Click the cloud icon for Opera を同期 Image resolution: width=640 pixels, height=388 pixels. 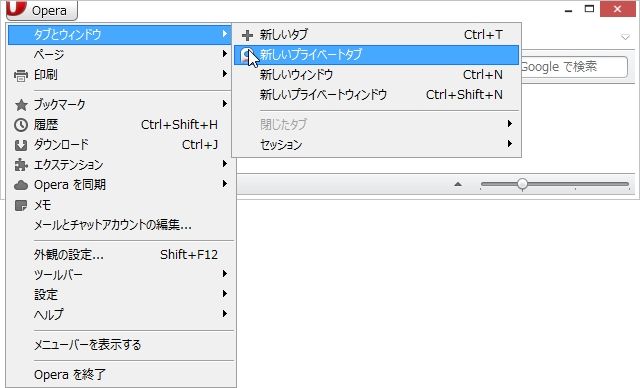[21, 185]
